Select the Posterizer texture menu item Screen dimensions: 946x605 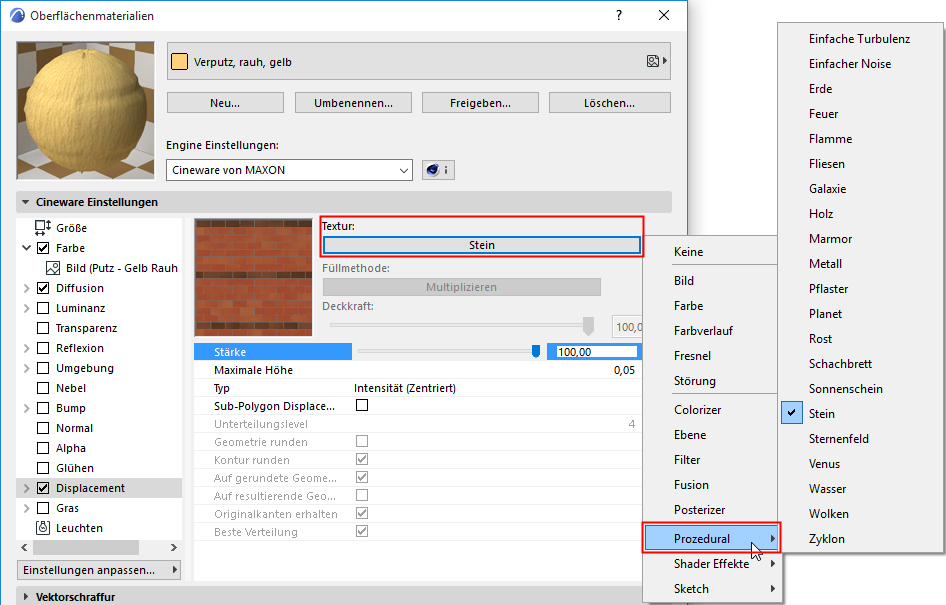[699, 510]
